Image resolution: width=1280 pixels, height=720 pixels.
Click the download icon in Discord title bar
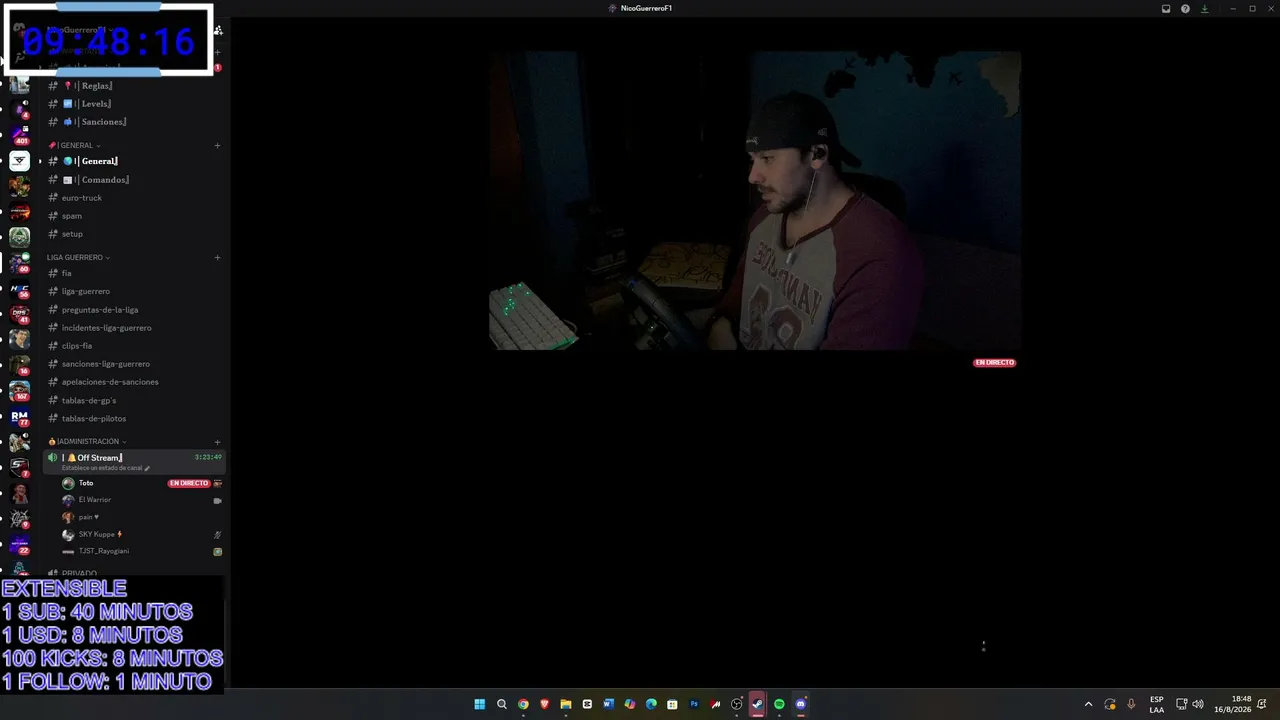[1204, 8]
